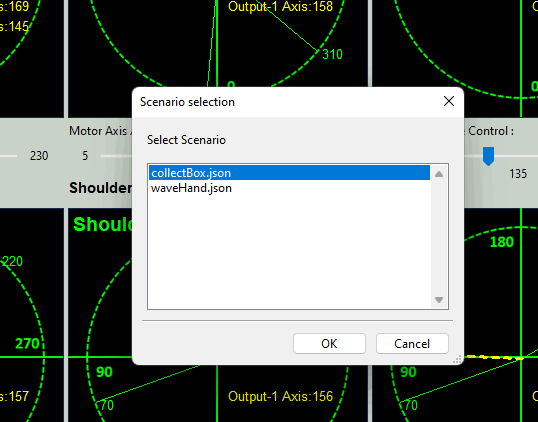Image resolution: width=538 pixels, height=422 pixels.
Task: Click the 270 marker on the left dial
Action: coord(27,343)
